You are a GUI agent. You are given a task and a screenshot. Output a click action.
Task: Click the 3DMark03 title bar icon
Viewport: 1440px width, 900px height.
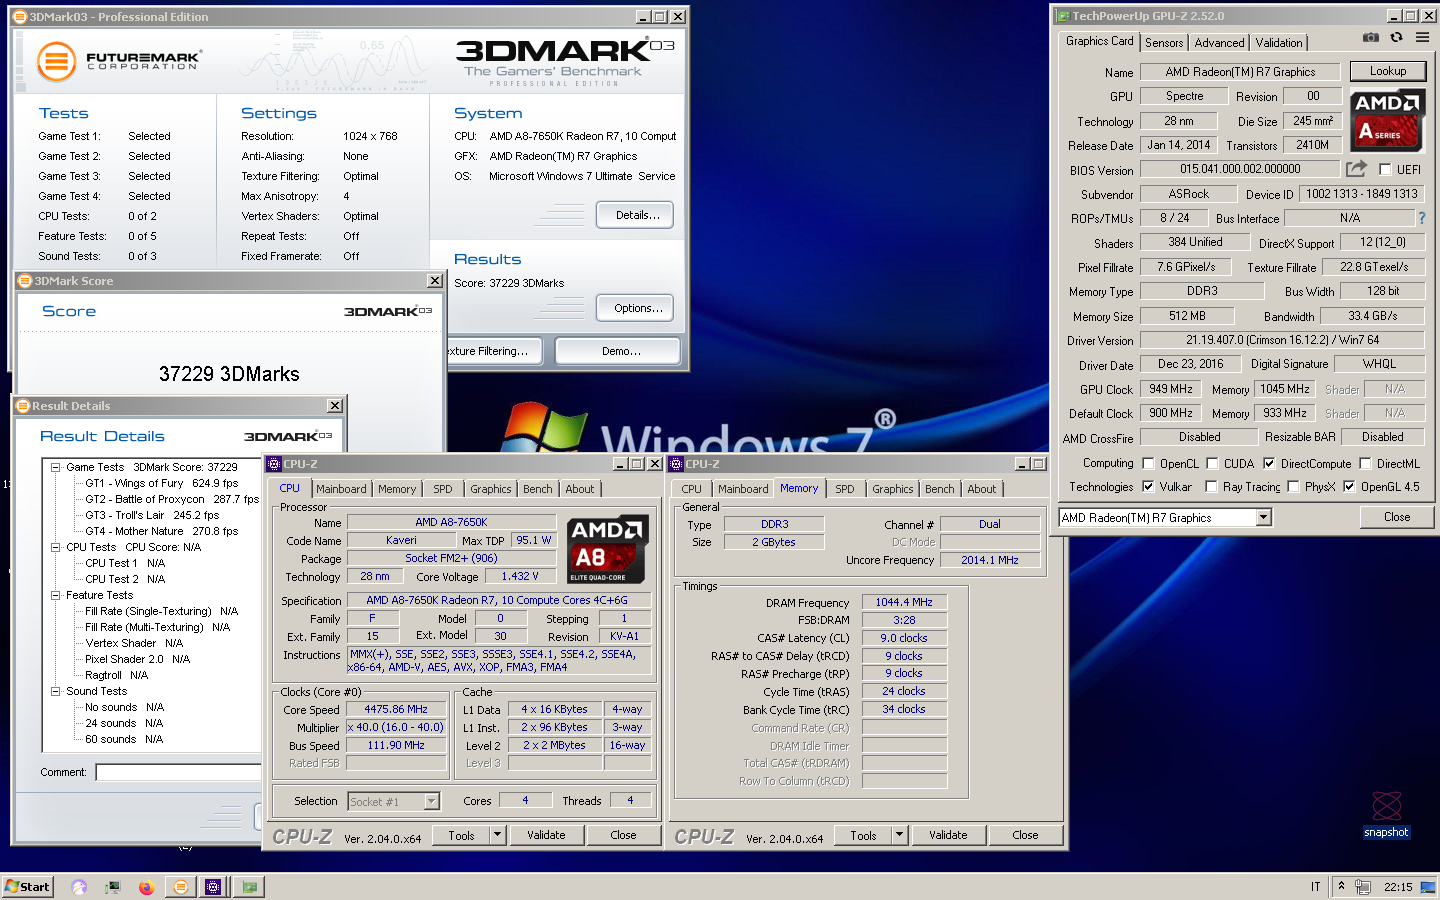(x=20, y=17)
